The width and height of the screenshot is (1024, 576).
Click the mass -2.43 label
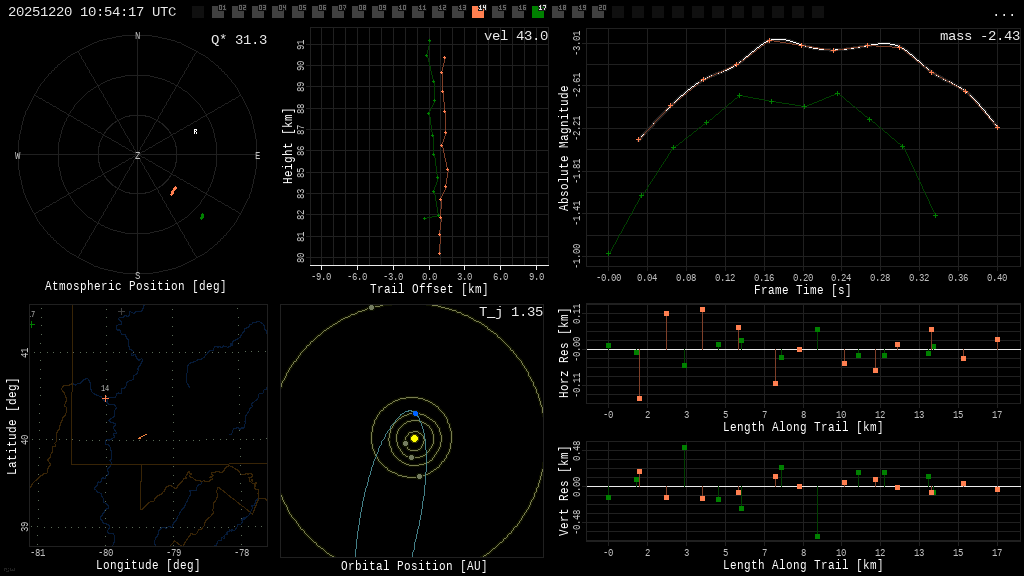pos(979,36)
